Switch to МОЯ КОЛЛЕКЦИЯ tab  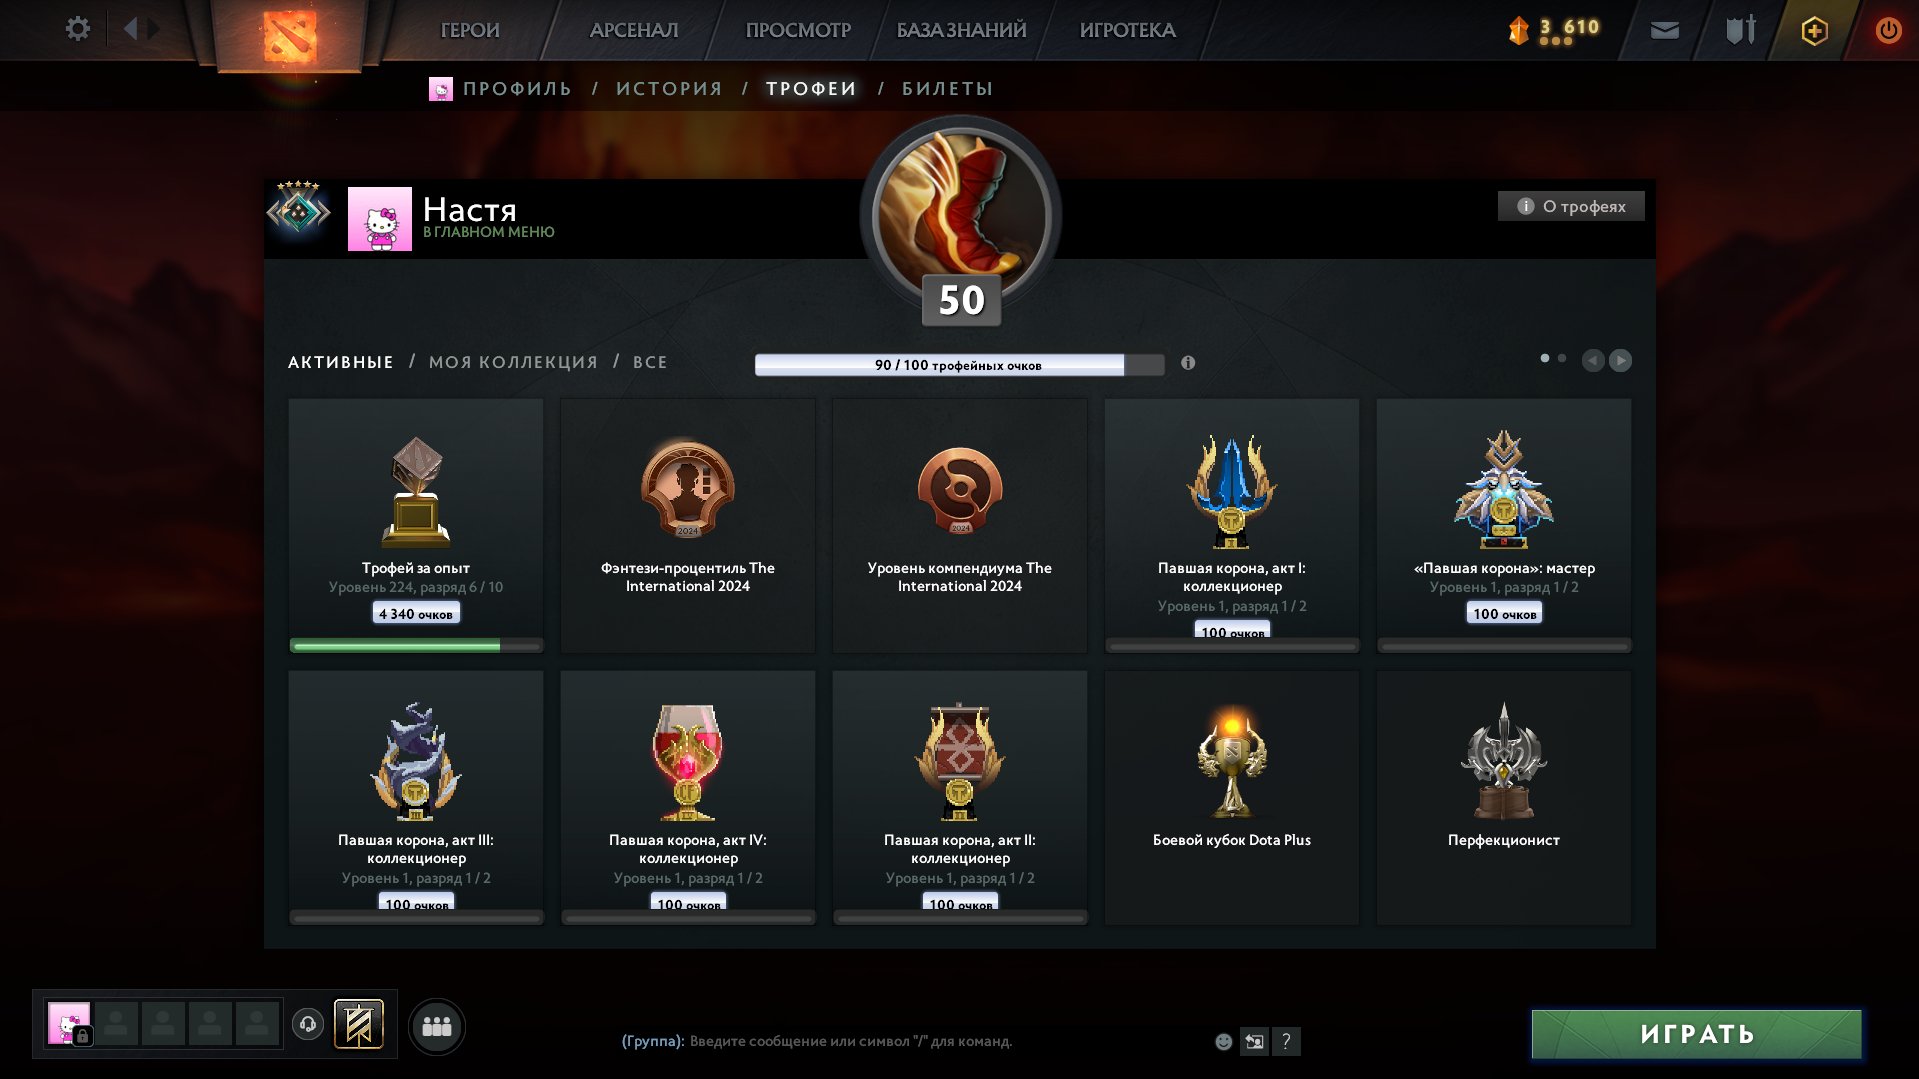coord(513,362)
